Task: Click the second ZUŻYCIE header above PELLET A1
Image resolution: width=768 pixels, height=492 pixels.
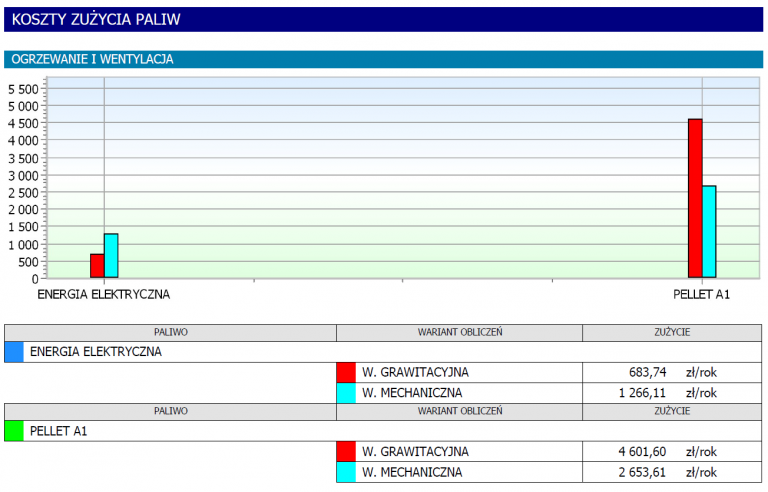Action: pyautogui.click(x=672, y=412)
